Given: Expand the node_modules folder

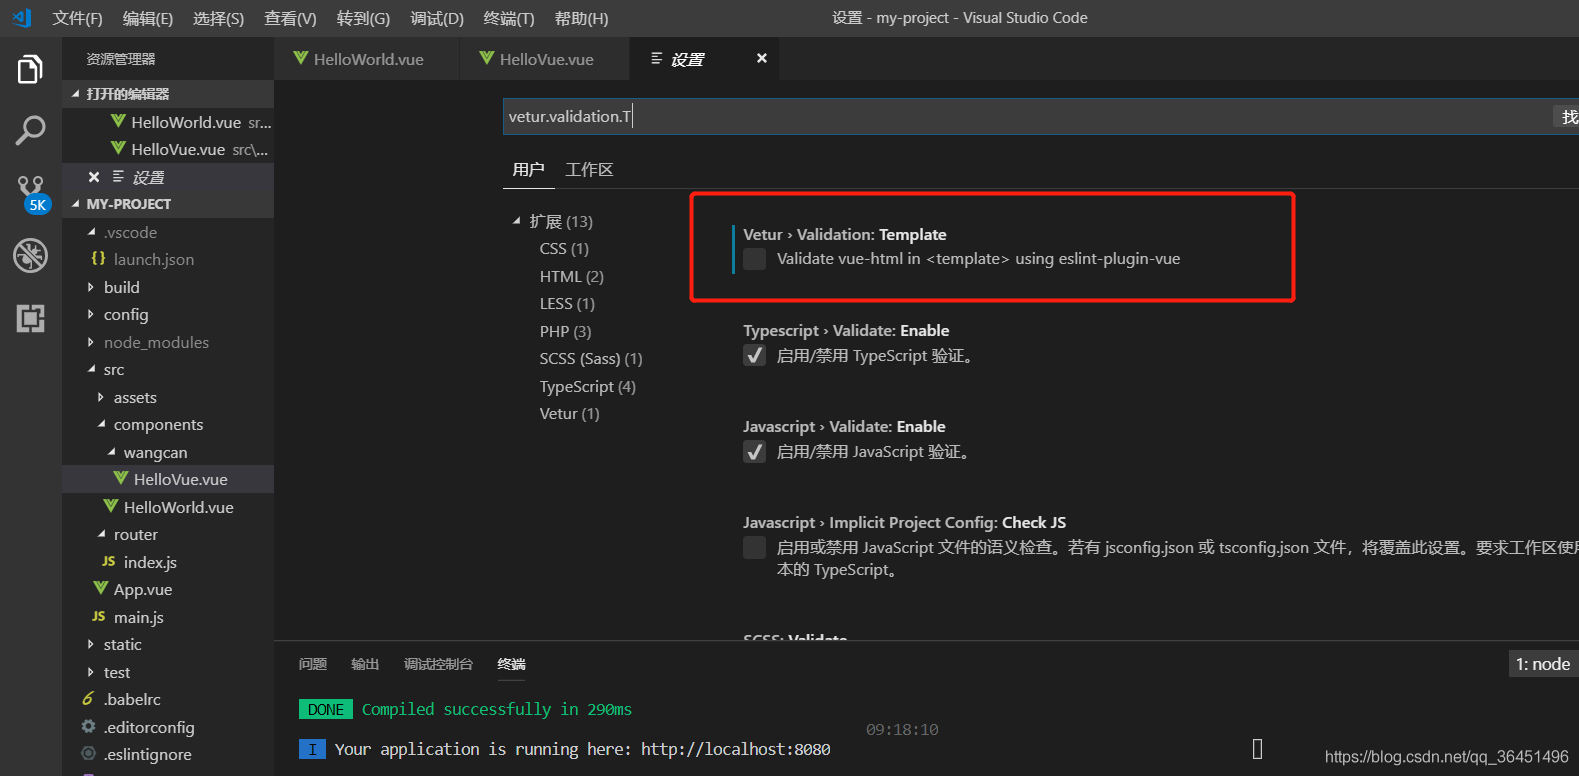Looking at the screenshot, I should [91, 342].
